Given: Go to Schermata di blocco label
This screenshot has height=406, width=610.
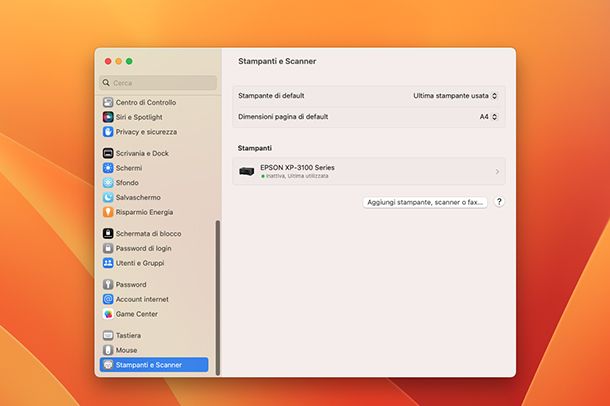Looking at the screenshot, I should pos(148,234).
